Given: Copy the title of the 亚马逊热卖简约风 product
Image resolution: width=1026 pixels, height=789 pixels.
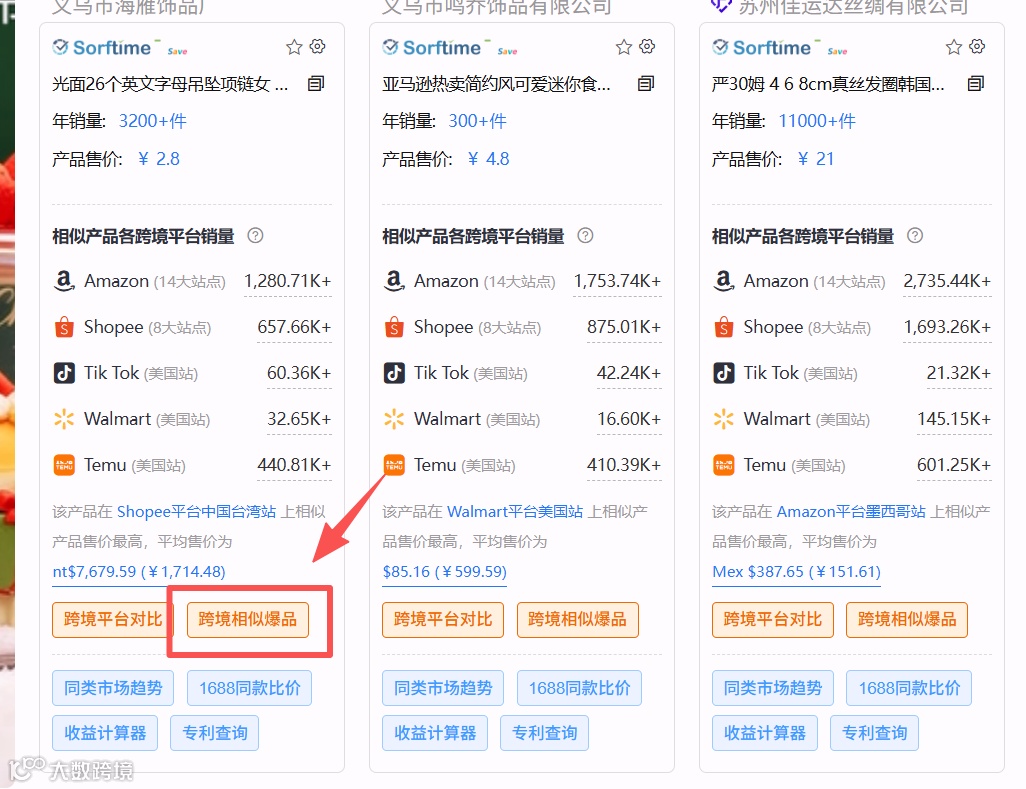Looking at the screenshot, I should (x=646, y=84).
